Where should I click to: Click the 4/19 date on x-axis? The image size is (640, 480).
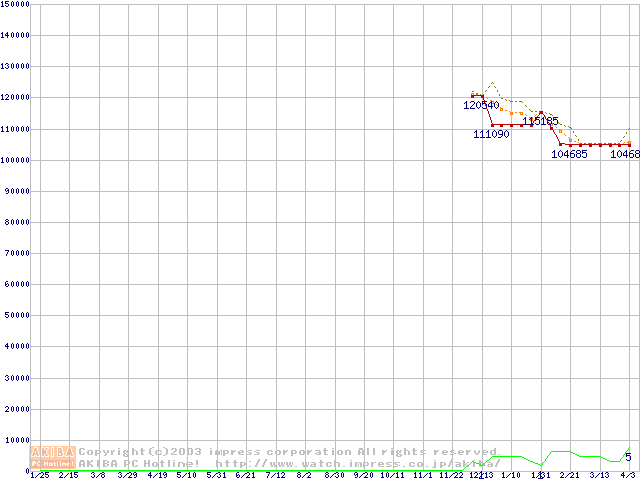point(157,475)
